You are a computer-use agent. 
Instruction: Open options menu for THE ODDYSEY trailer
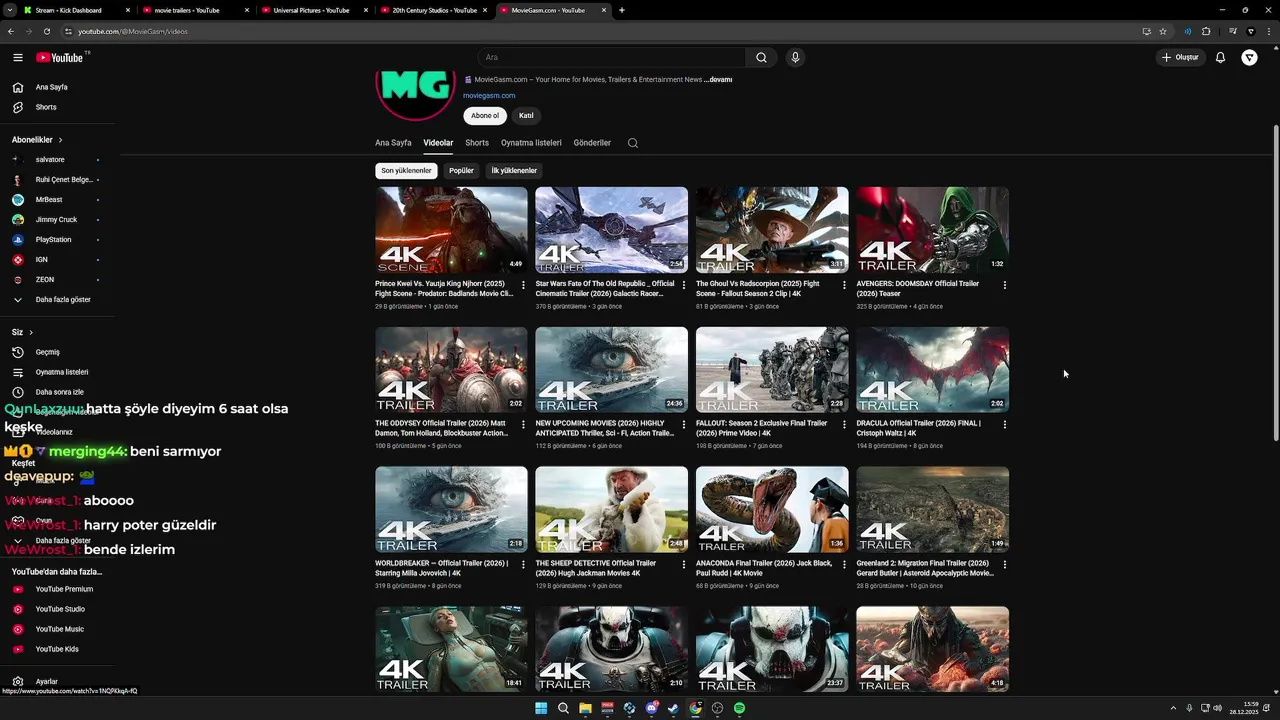pyautogui.click(x=523, y=425)
